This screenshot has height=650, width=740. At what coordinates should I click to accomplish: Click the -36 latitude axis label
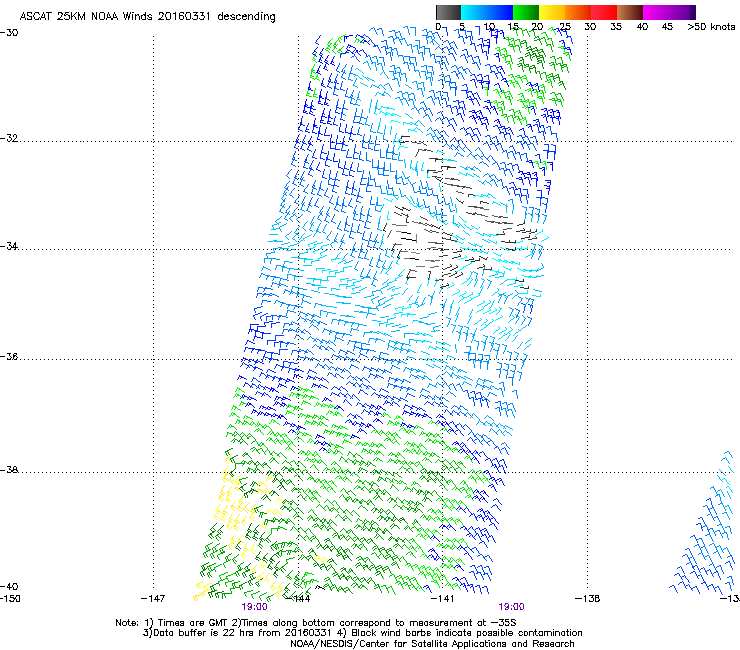[9, 356]
